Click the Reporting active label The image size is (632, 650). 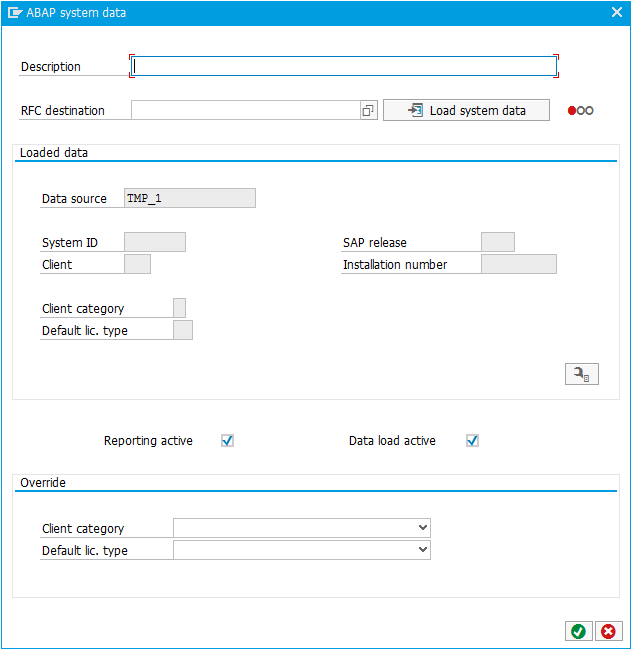click(x=148, y=440)
